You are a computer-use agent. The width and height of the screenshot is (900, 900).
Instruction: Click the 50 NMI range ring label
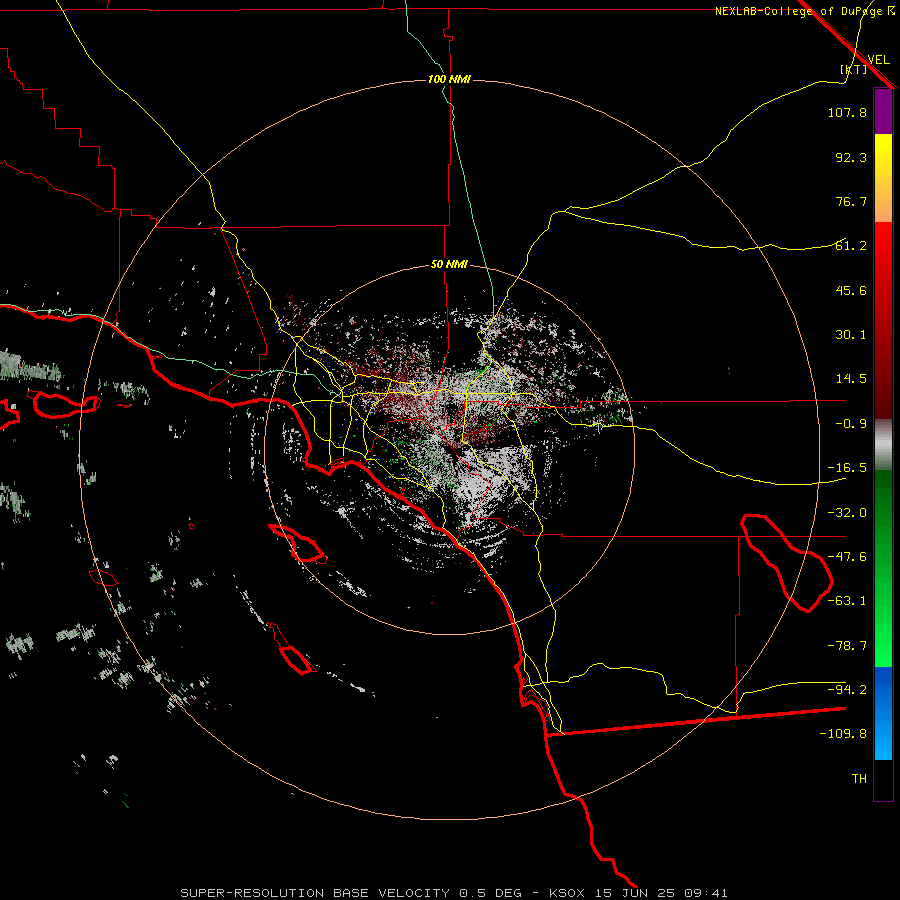(449, 265)
